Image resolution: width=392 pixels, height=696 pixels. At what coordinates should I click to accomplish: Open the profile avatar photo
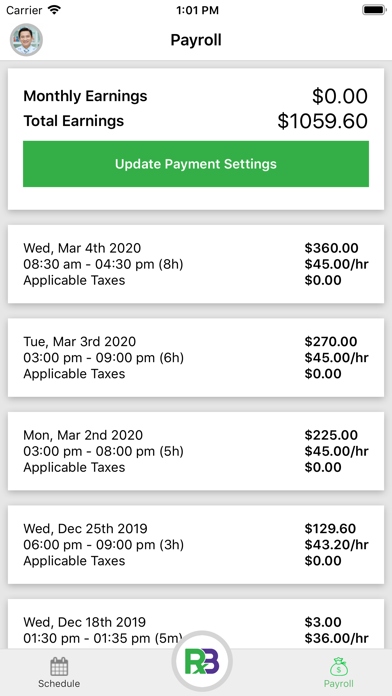click(26, 40)
